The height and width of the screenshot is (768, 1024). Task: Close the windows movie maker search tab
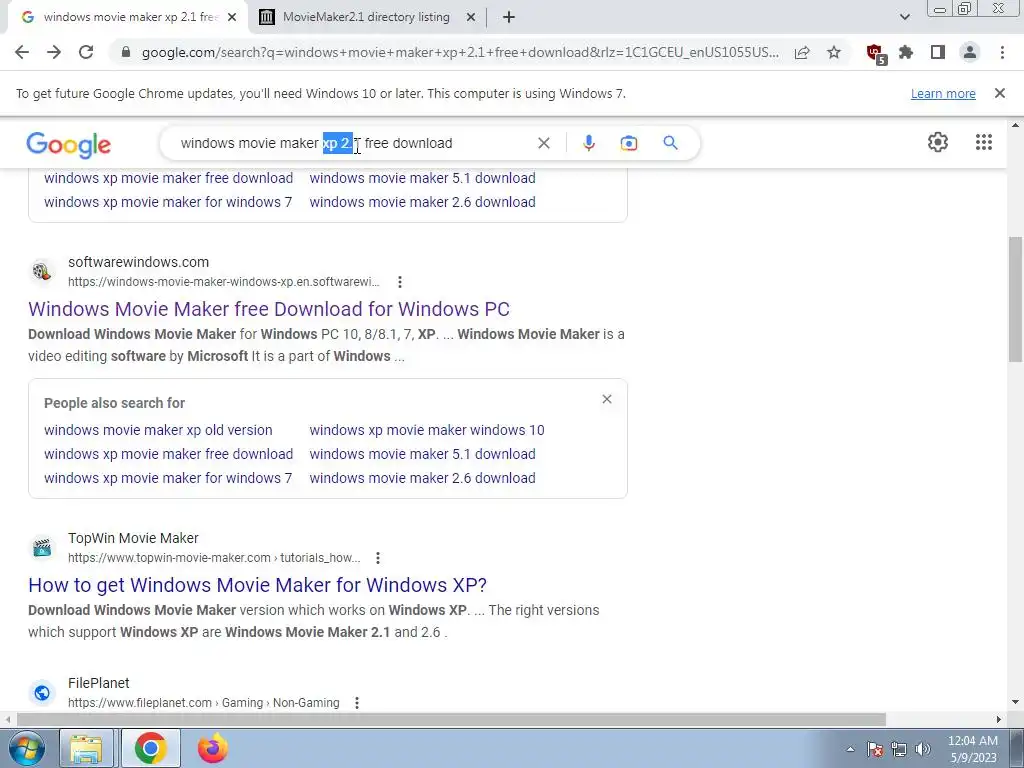232,17
